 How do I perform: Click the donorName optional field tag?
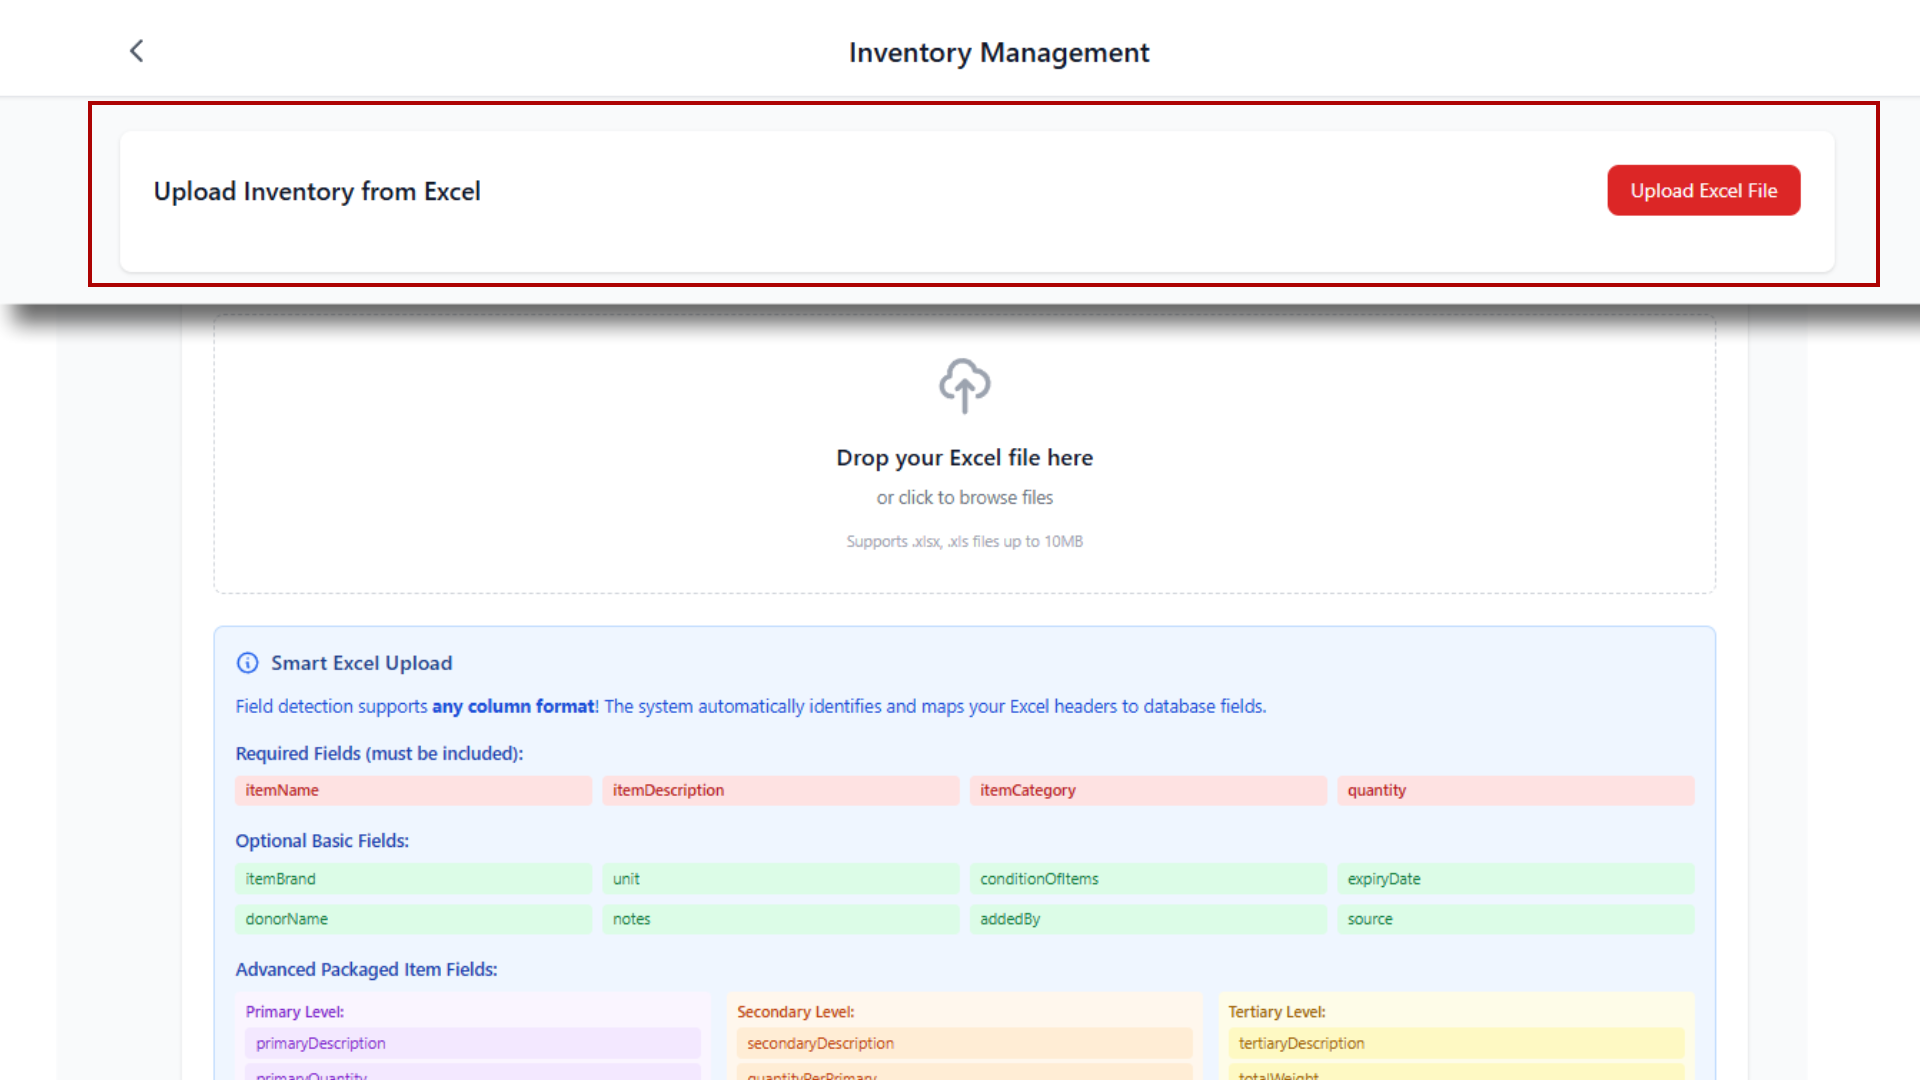pyautogui.click(x=412, y=919)
